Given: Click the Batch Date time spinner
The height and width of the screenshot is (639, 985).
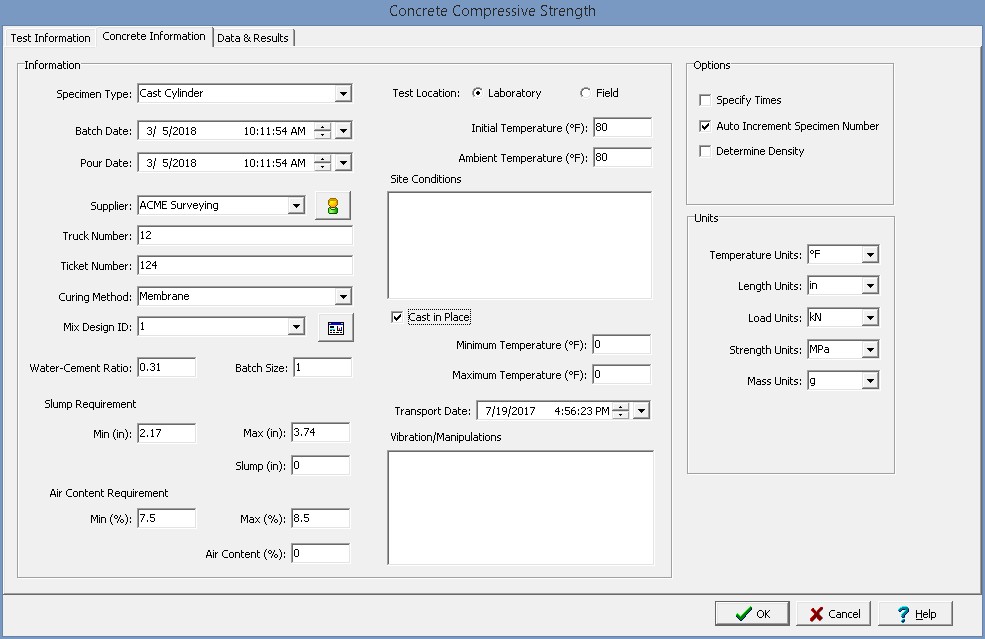Looking at the screenshot, I should pos(322,131).
